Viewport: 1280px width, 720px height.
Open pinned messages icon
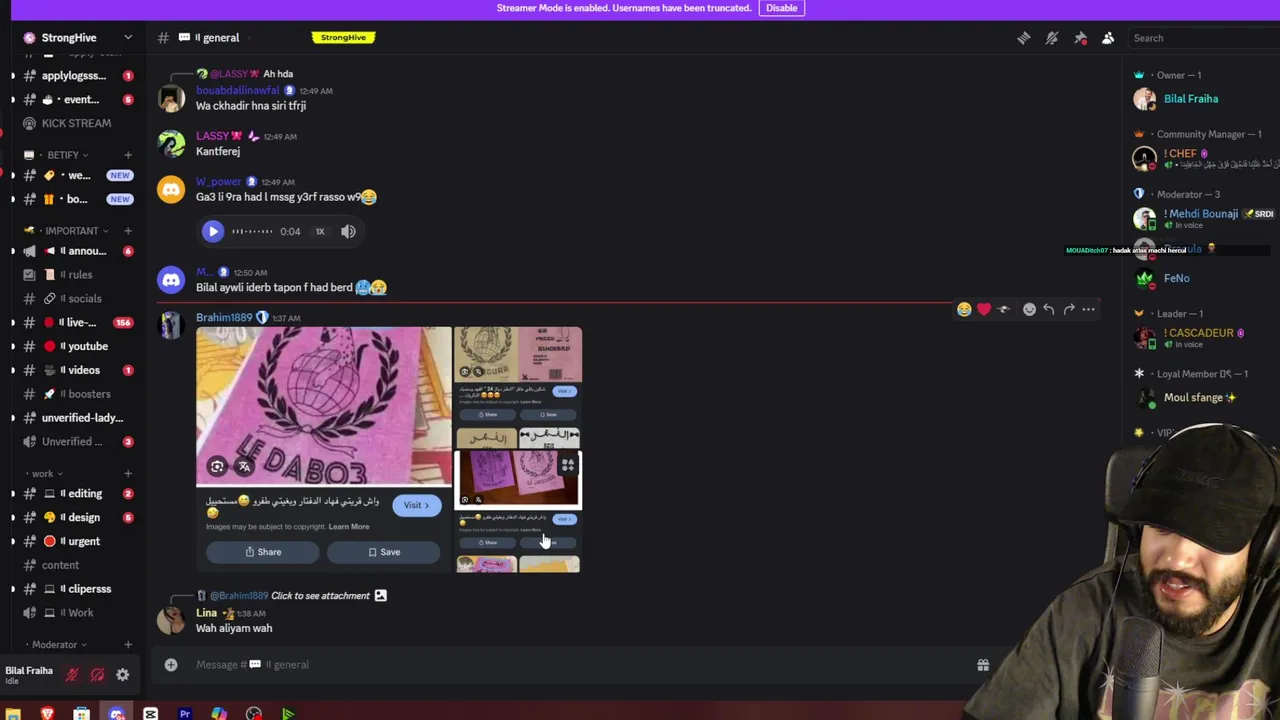pos(1080,38)
